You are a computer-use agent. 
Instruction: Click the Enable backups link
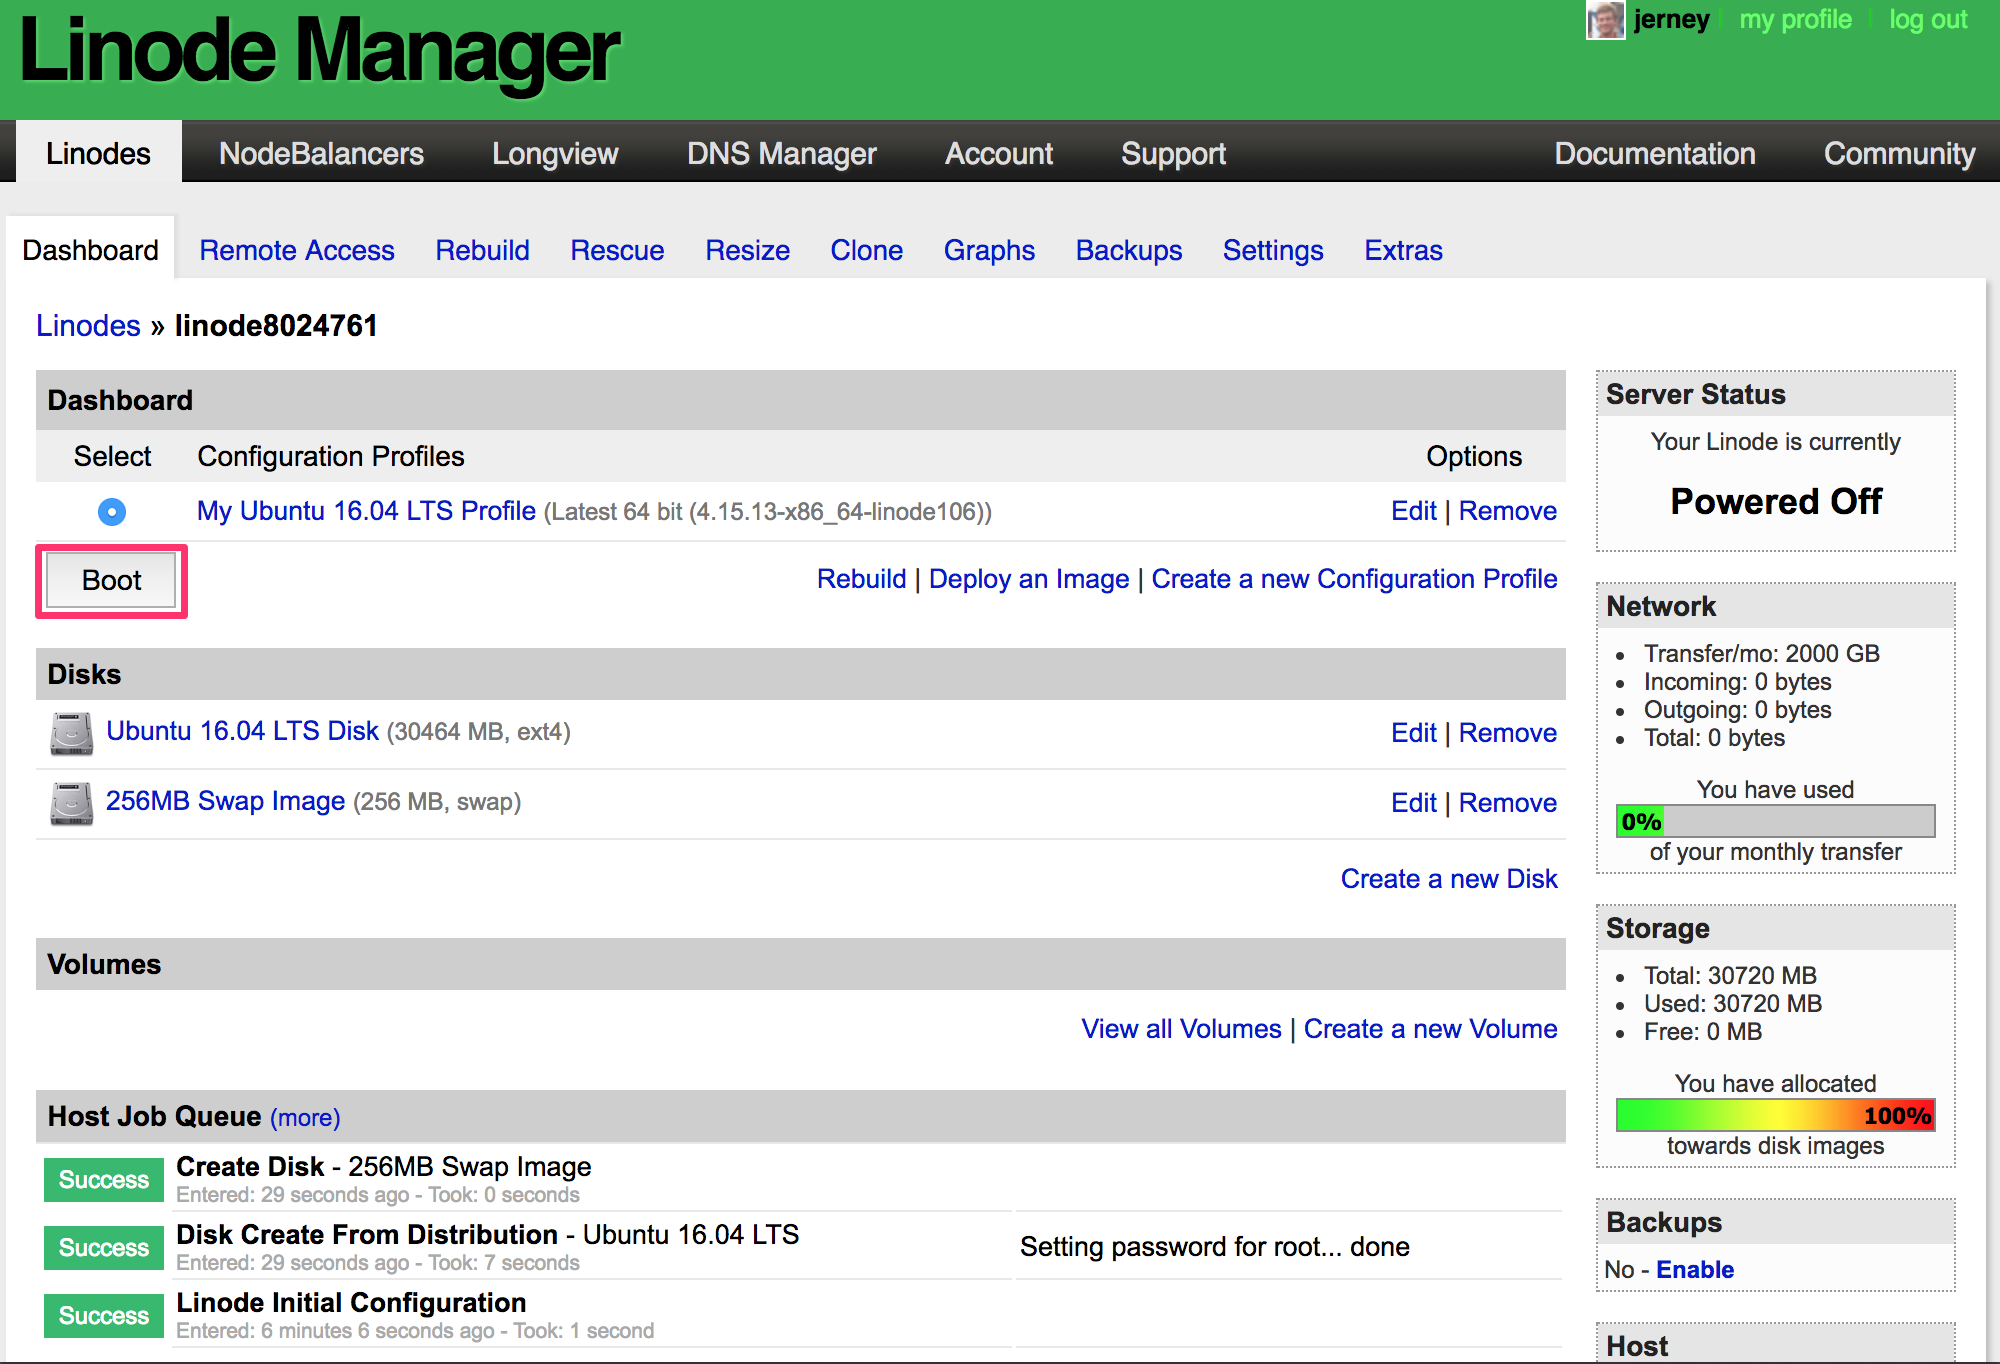[x=1695, y=1270]
